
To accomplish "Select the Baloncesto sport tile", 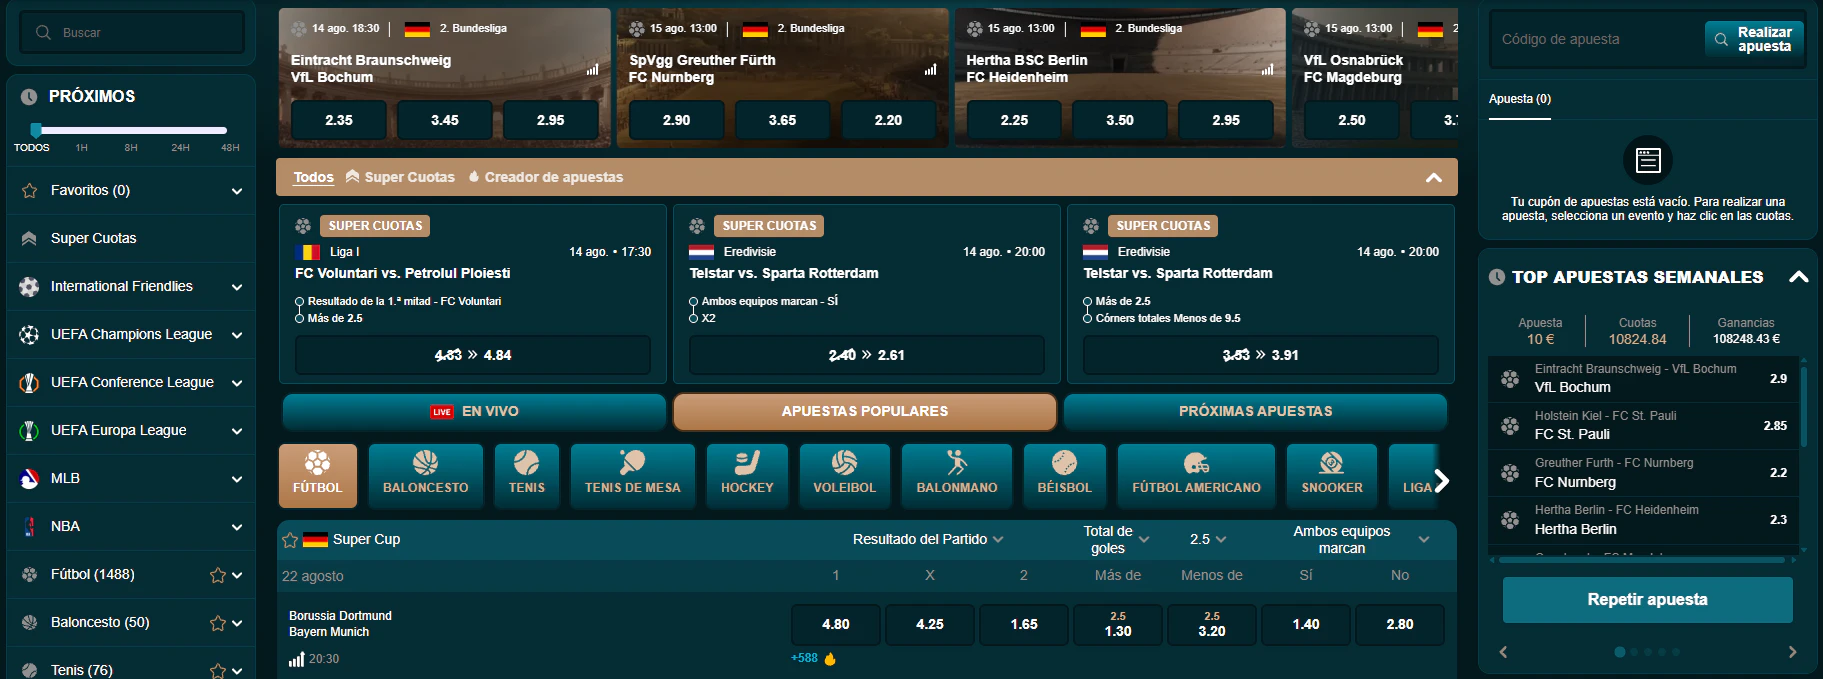I will [425, 475].
